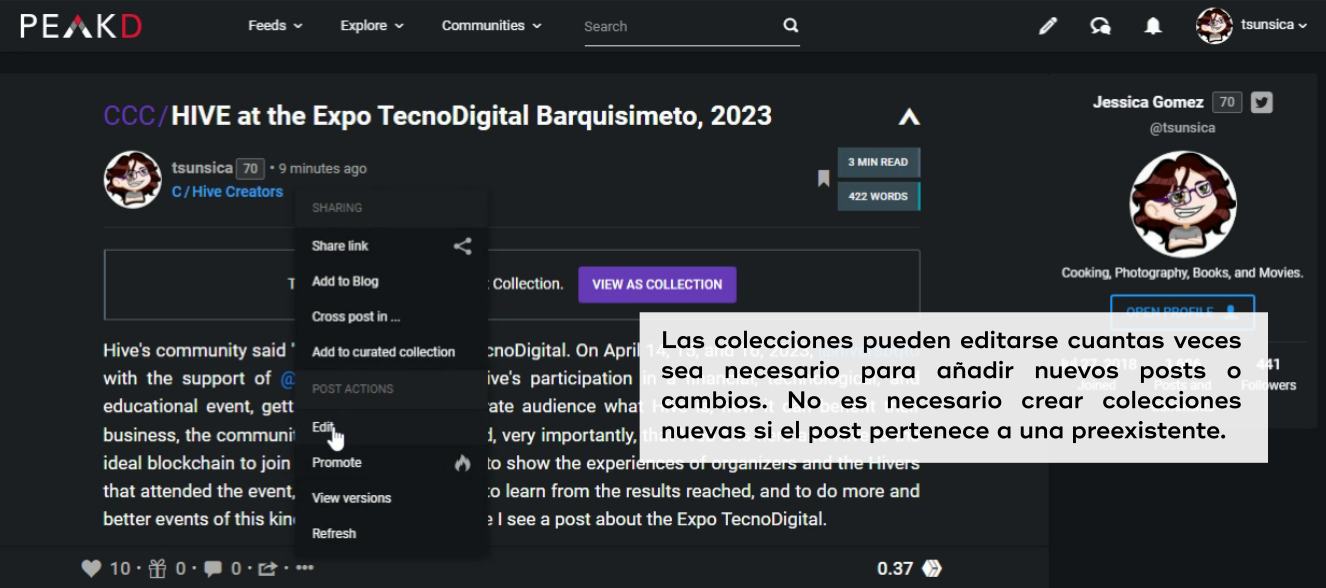Click the gift tip icon
Screen dimensions: 1326x588
point(157,569)
